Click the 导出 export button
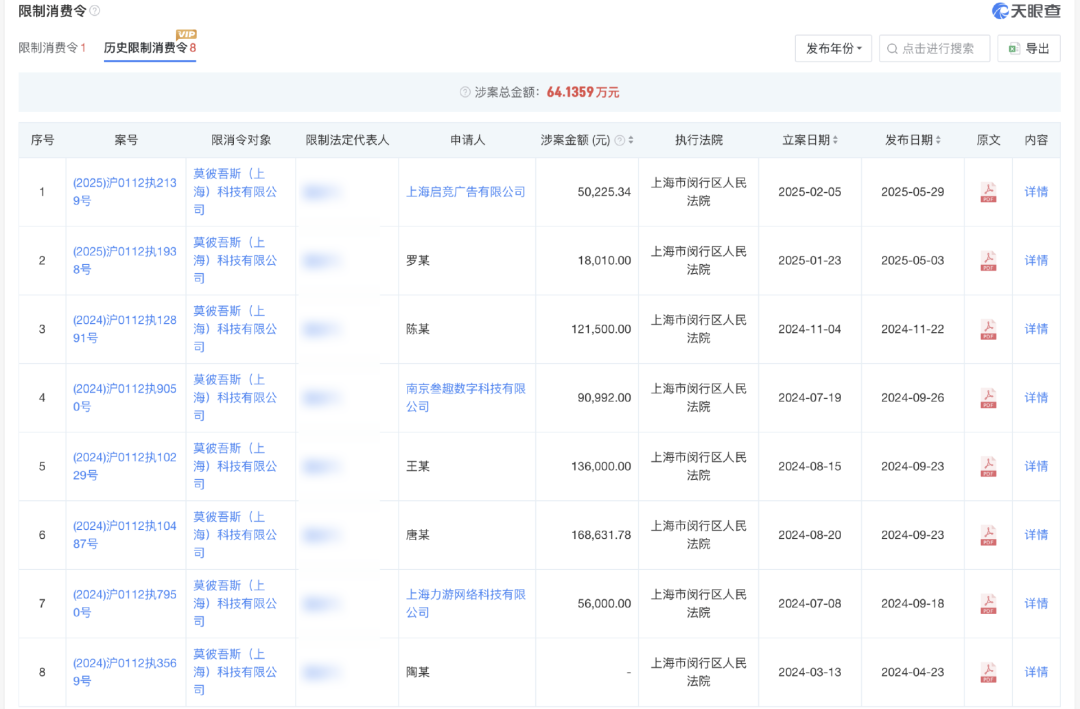The width and height of the screenshot is (1080, 709). 1028,48
